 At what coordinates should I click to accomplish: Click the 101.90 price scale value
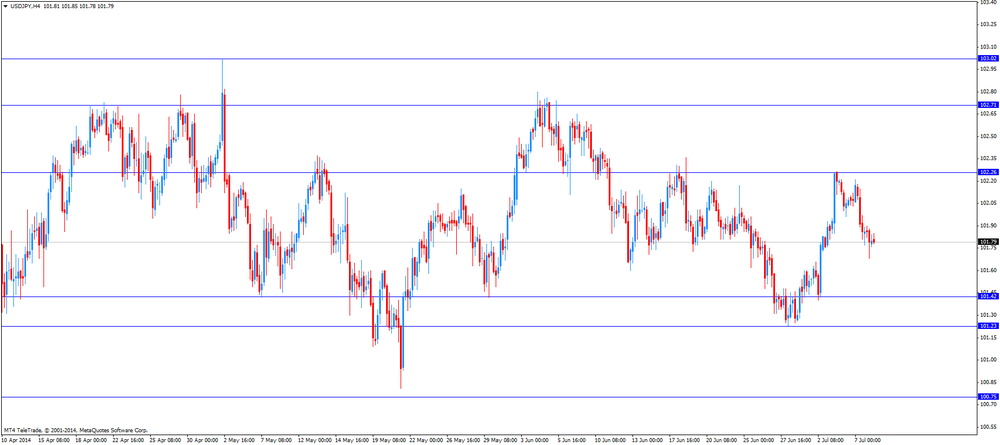988,225
